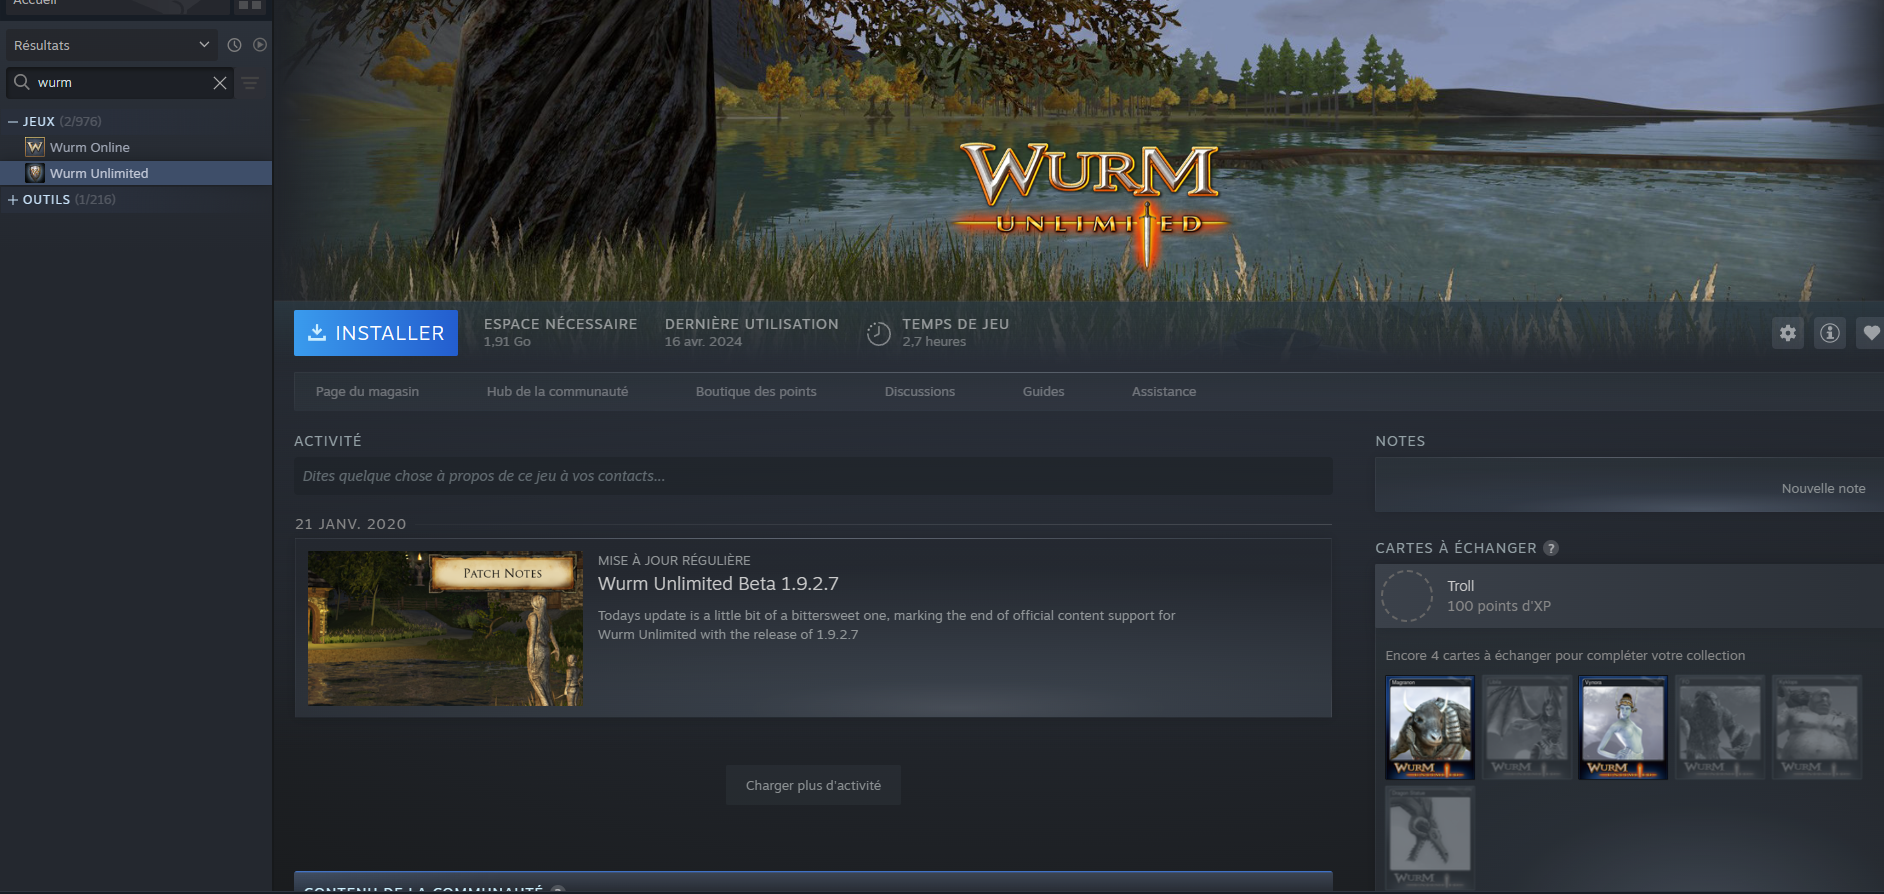Image resolution: width=1884 pixels, height=894 pixels.
Task: Toggle the ready-to-play filter icon
Action: pos(260,45)
